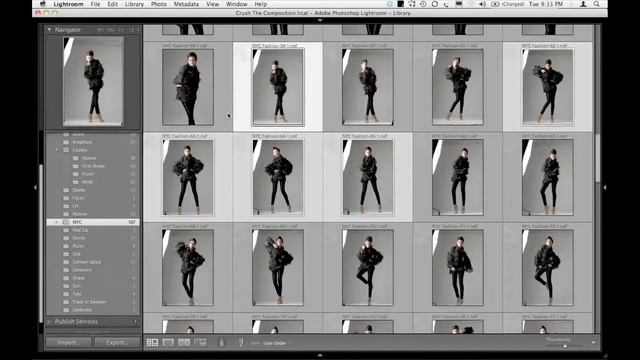Click the battery status icon
This screenshot has height=360, width=640.
point(495,4)
